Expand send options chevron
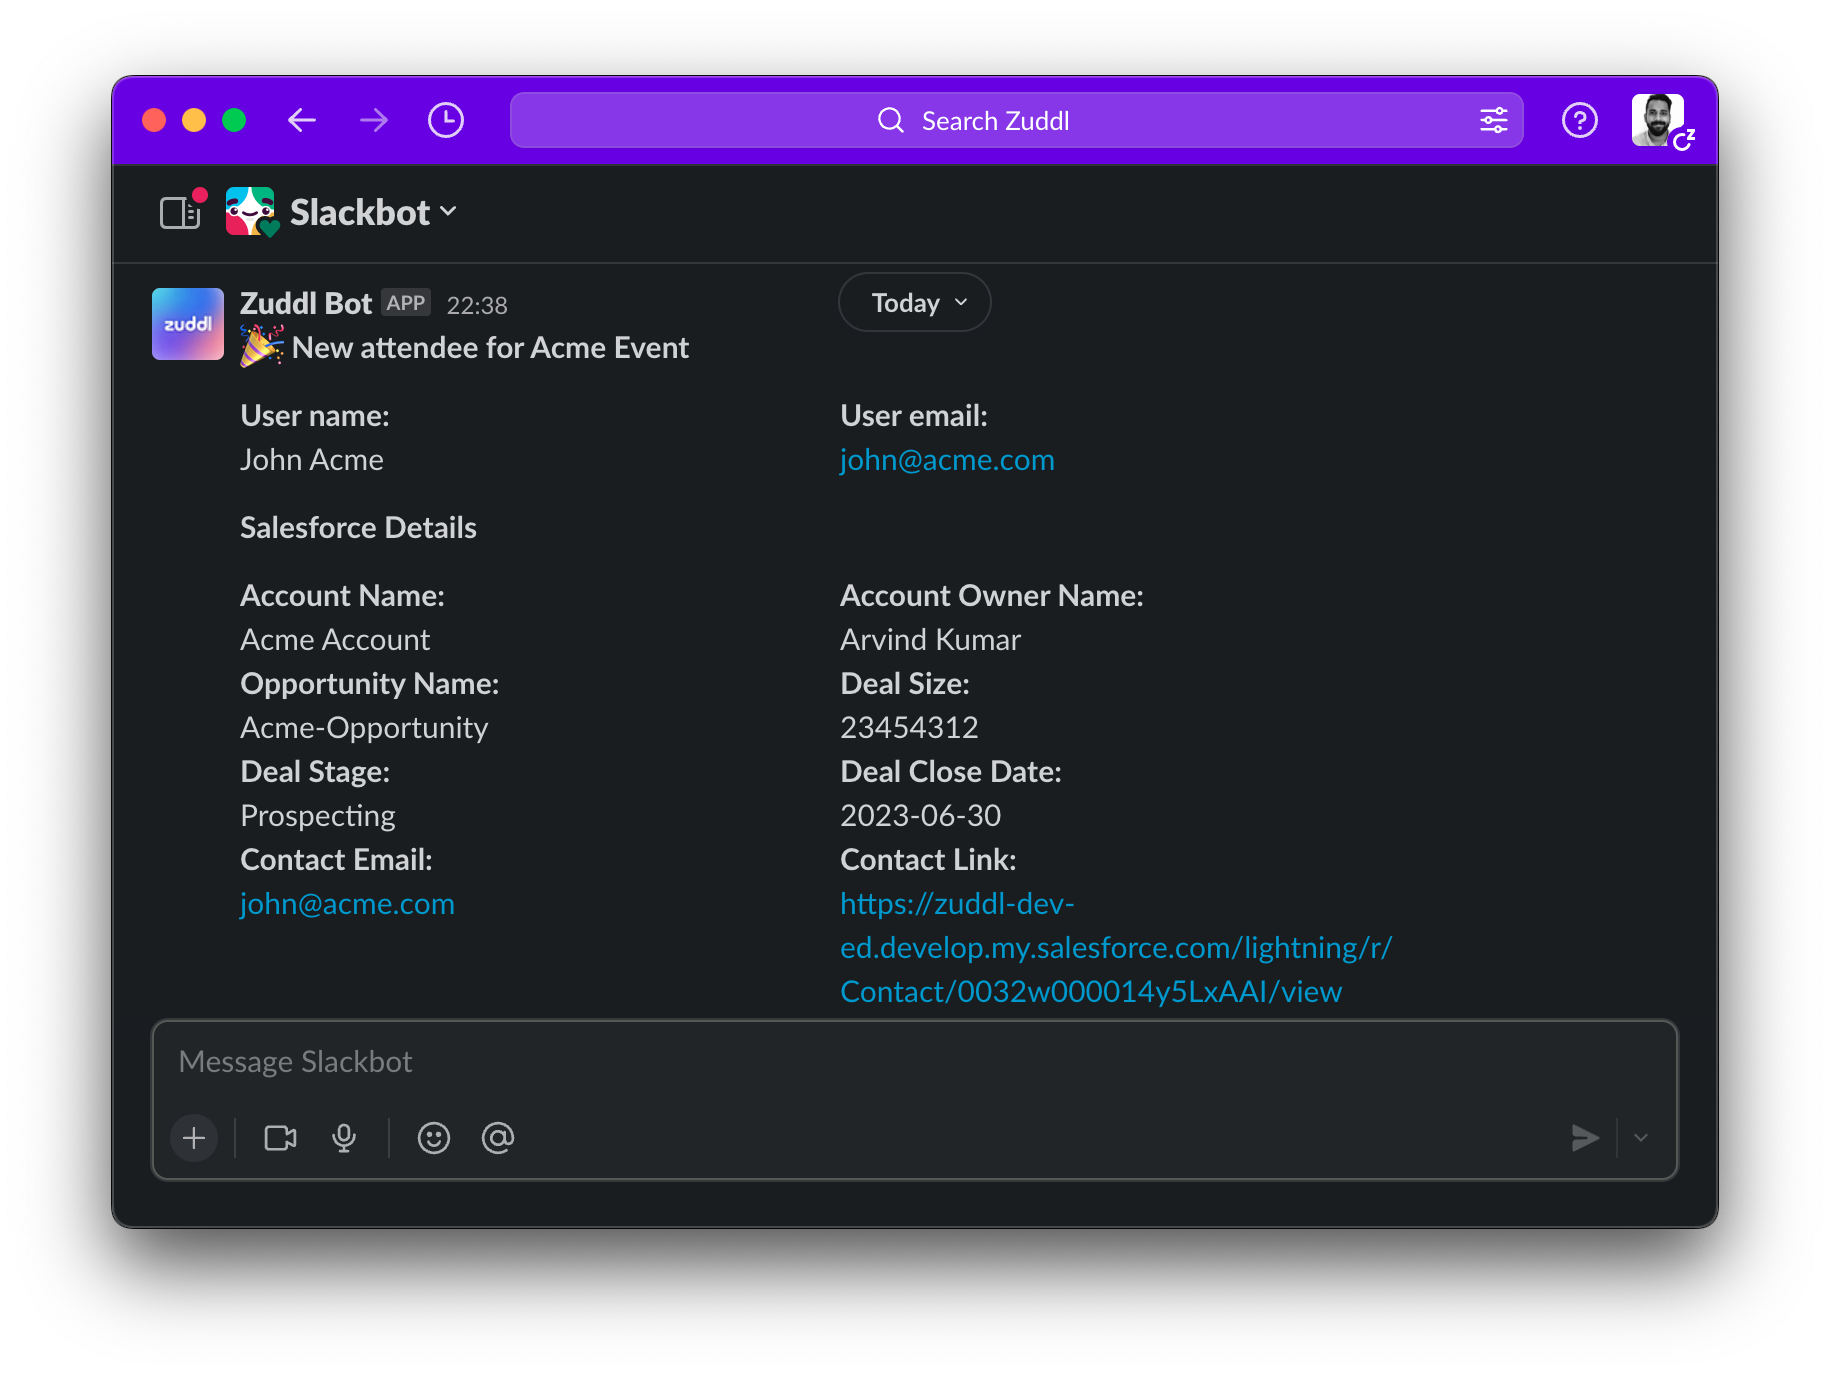This screenshot has width=1830, height=1376. point(1641,1138)
